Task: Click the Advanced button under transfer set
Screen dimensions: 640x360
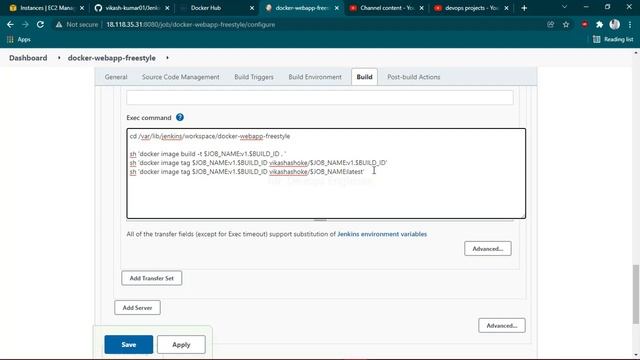Action: (x=487, y=249)
